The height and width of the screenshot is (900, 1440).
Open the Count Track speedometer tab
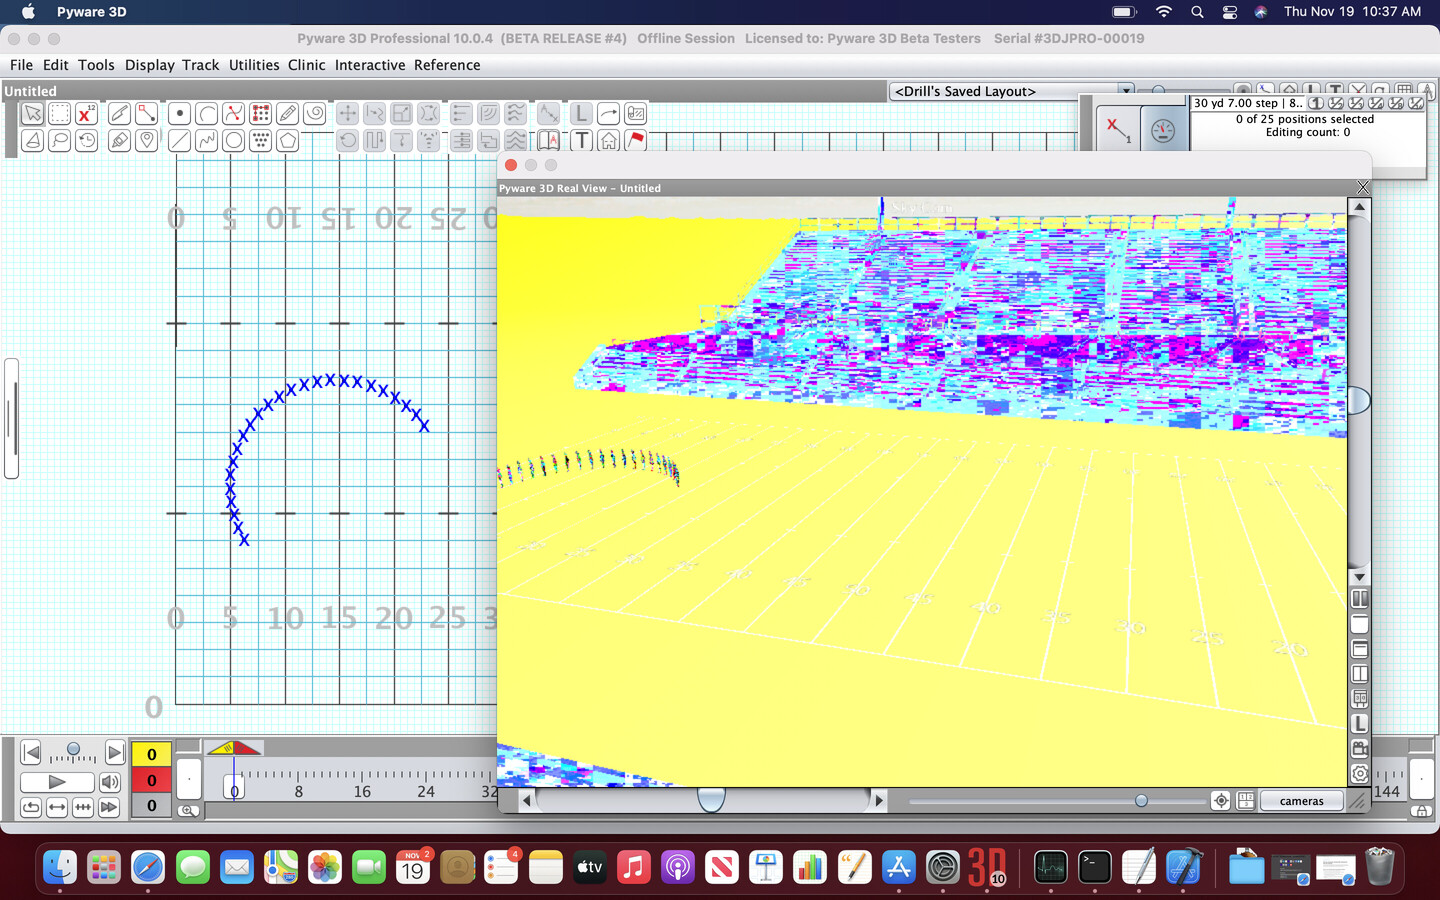tap(1163, 130)
